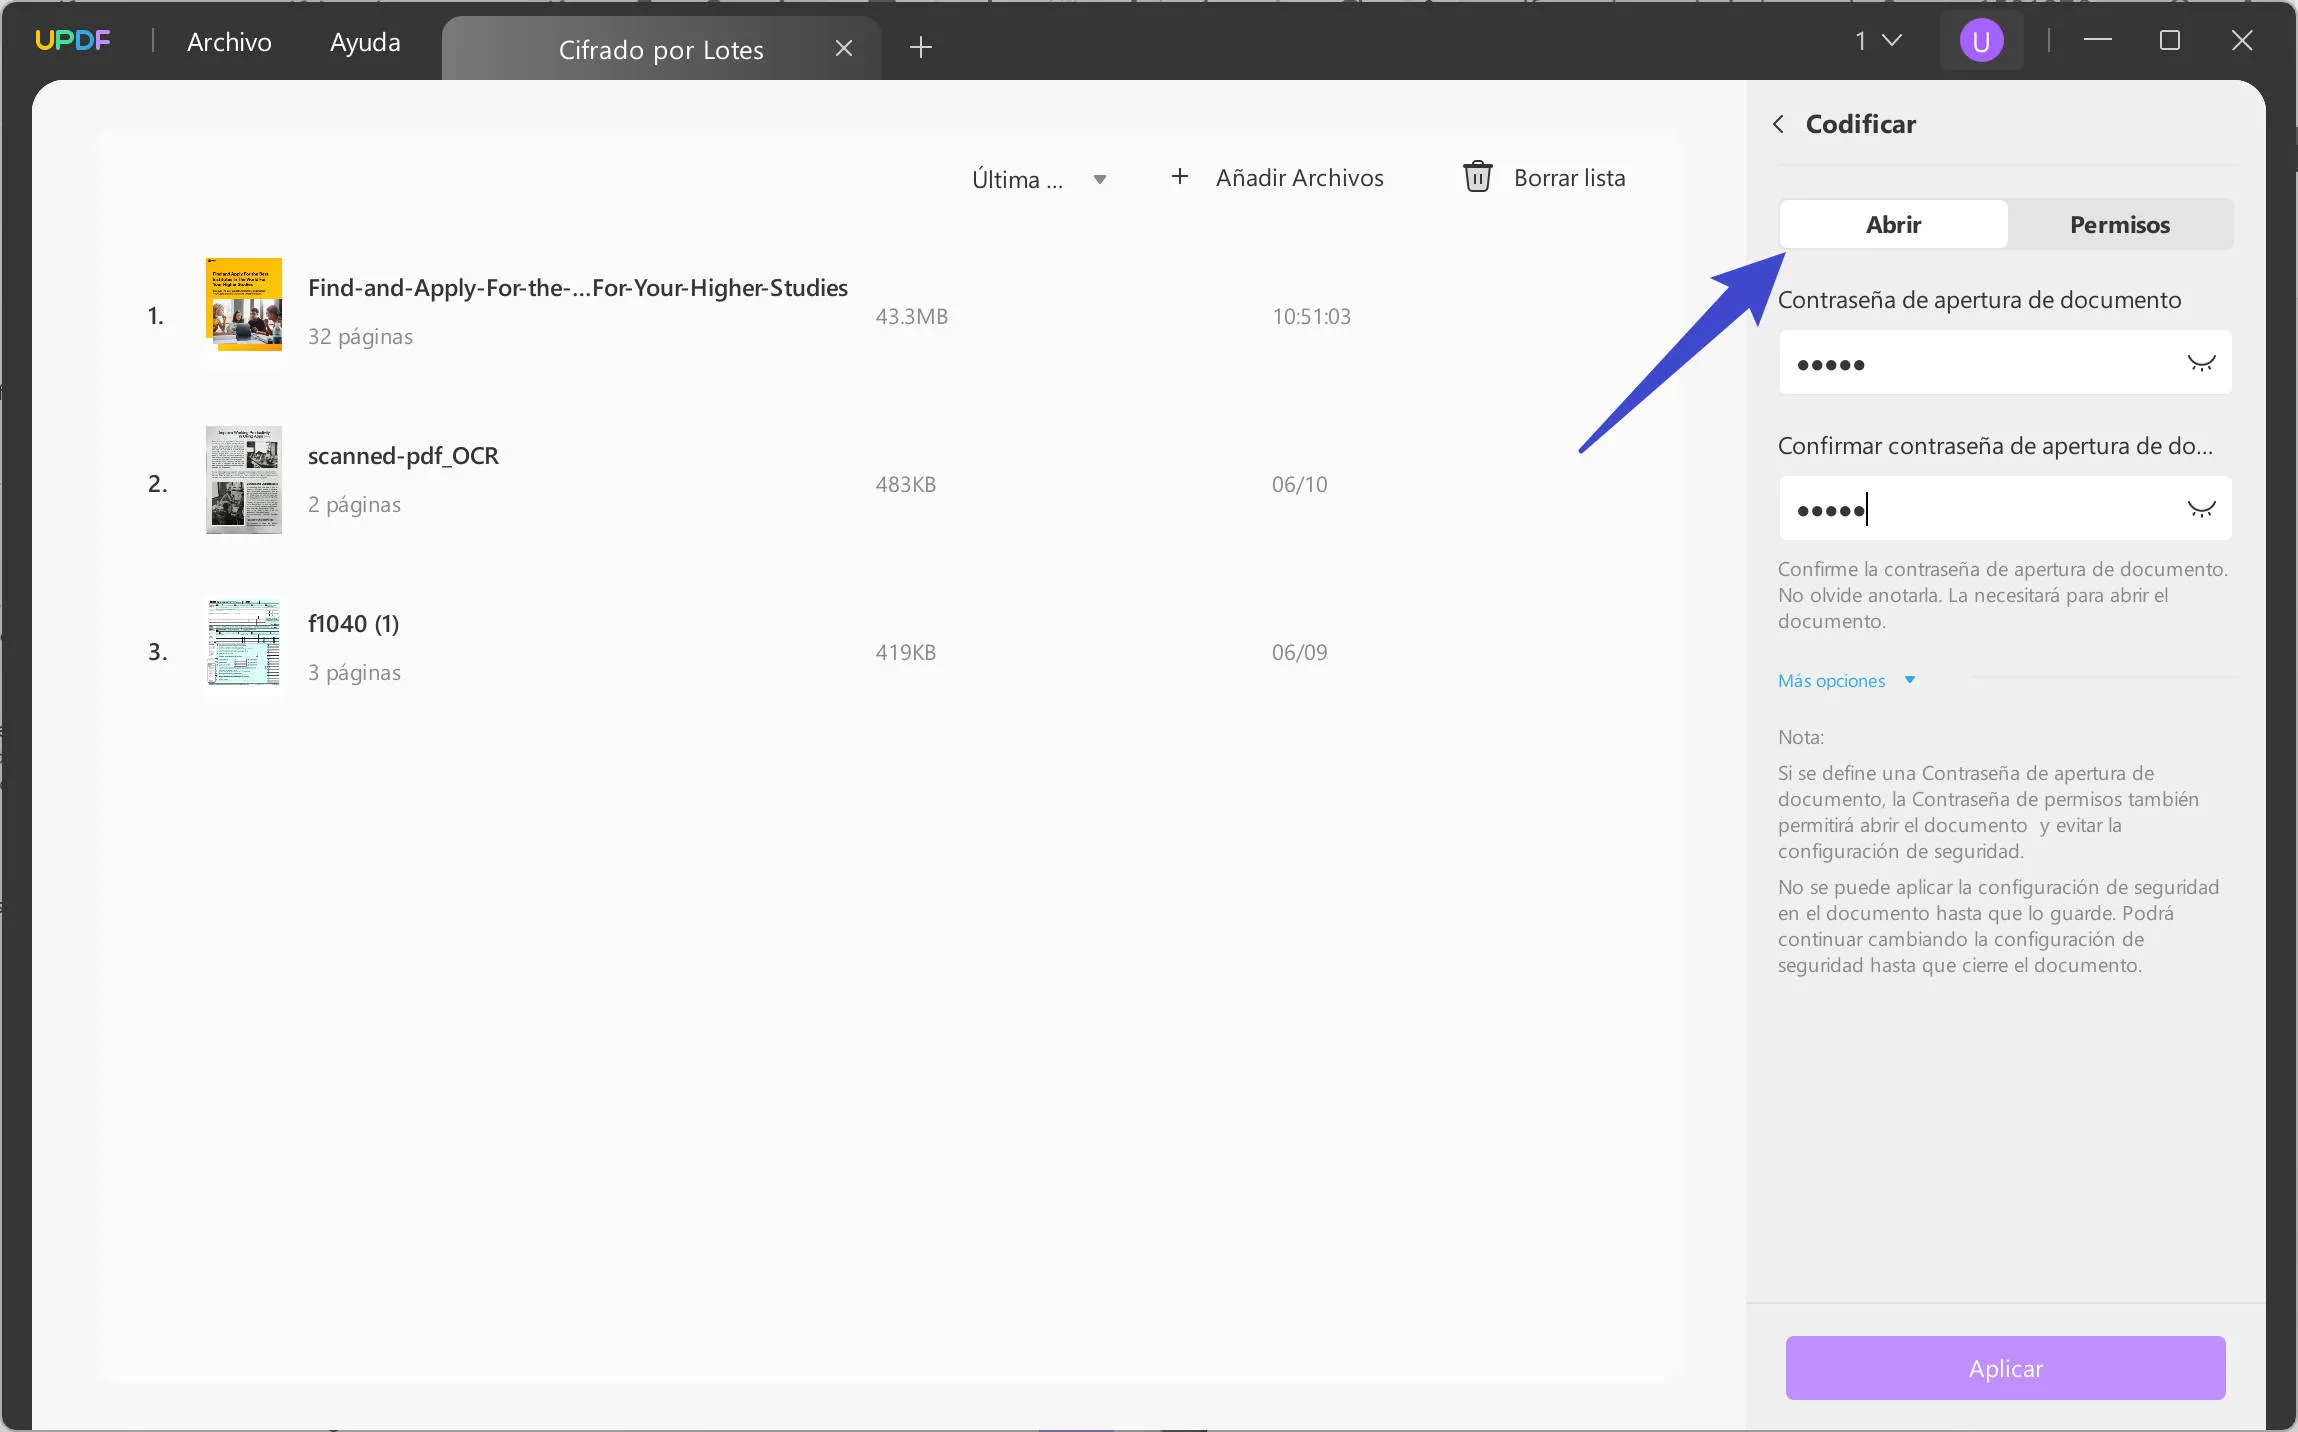Click the new tab plus icon in toolbar
Viewport: 2298px width, 1432px height.
pos(921,45)
